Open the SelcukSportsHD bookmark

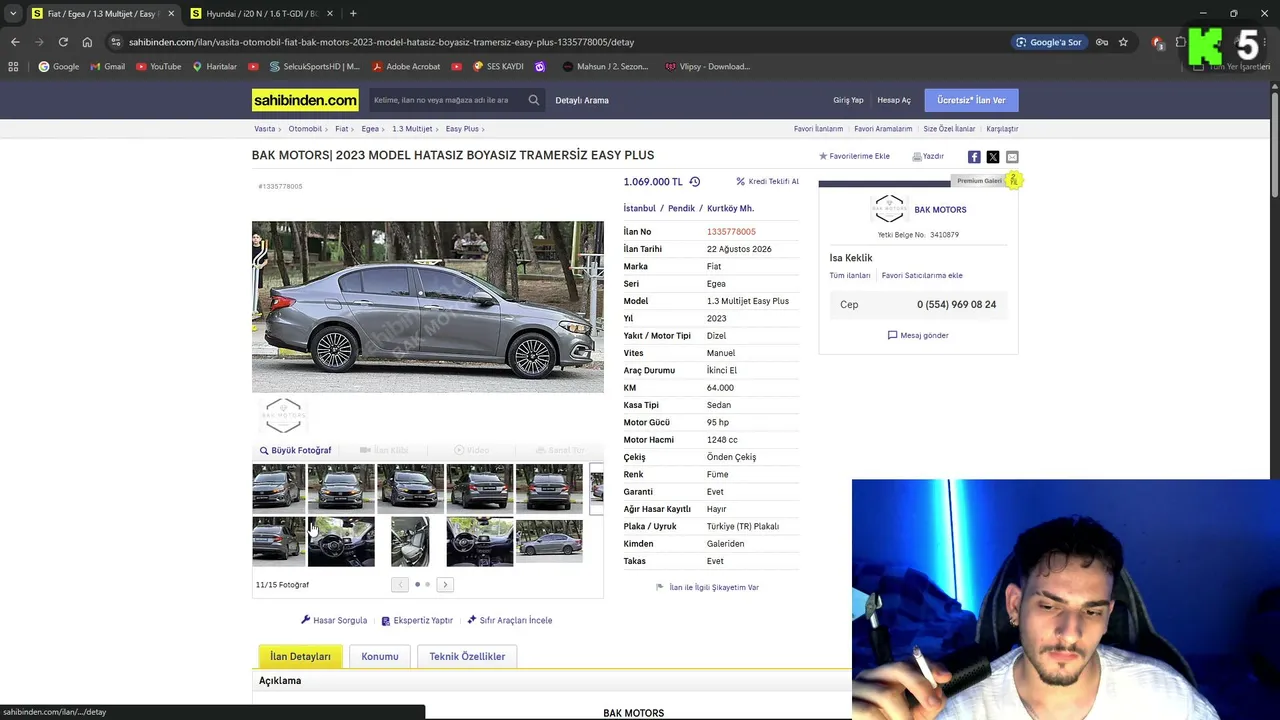pos(313,67)
